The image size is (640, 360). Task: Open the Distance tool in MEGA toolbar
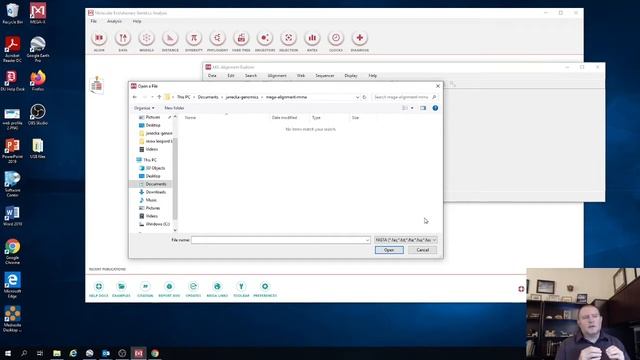170,41
